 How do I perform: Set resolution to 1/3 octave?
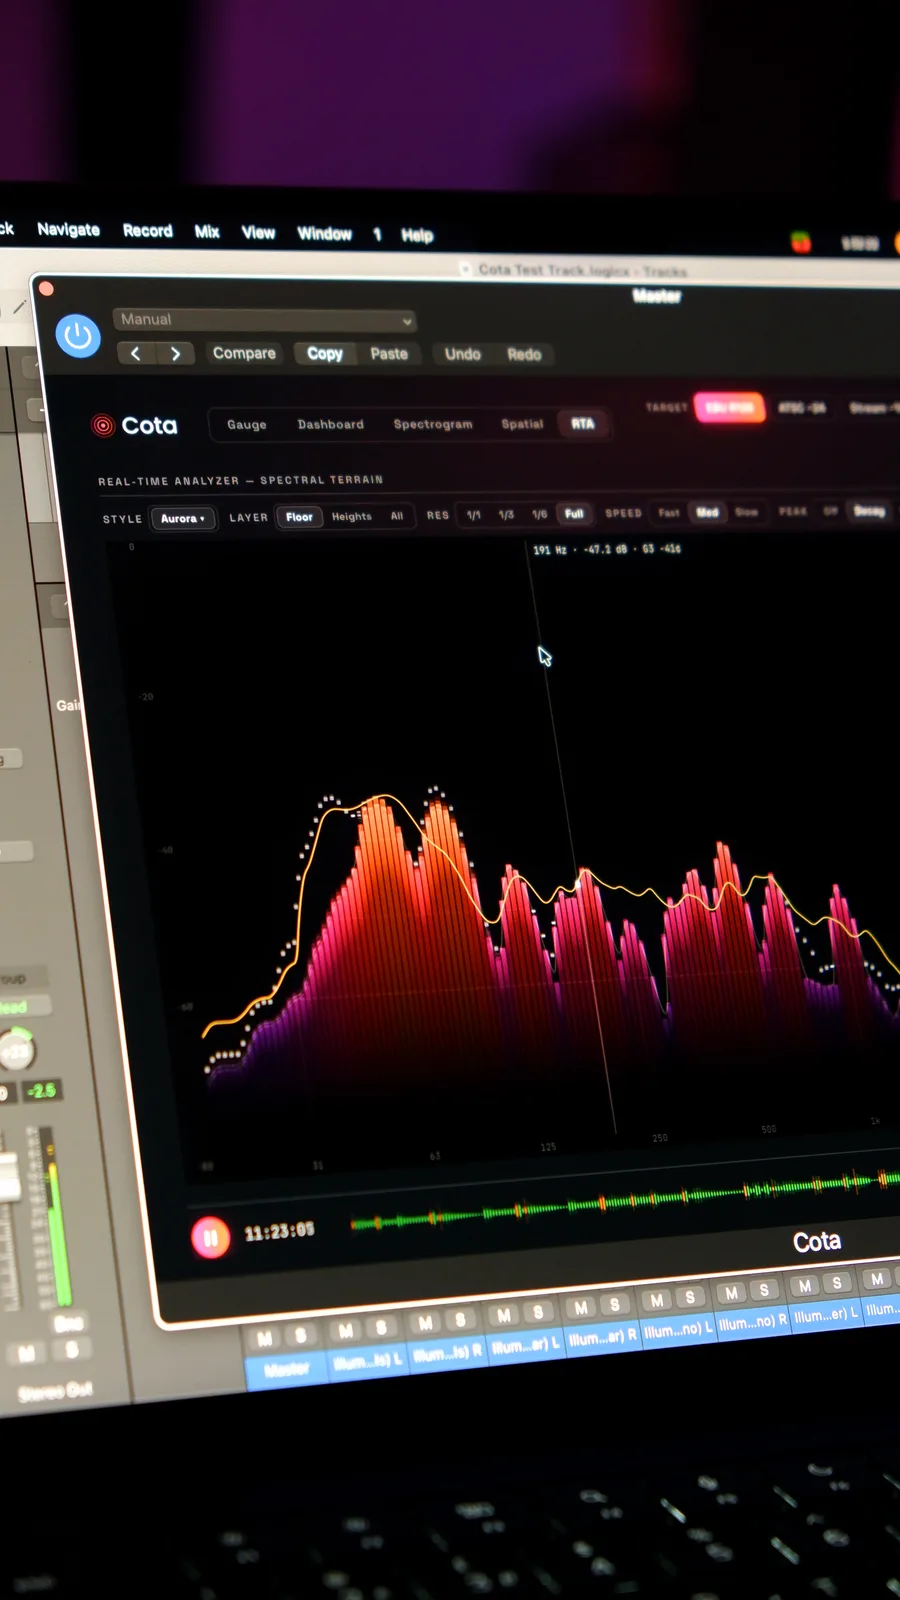click(x=507, y=515)
